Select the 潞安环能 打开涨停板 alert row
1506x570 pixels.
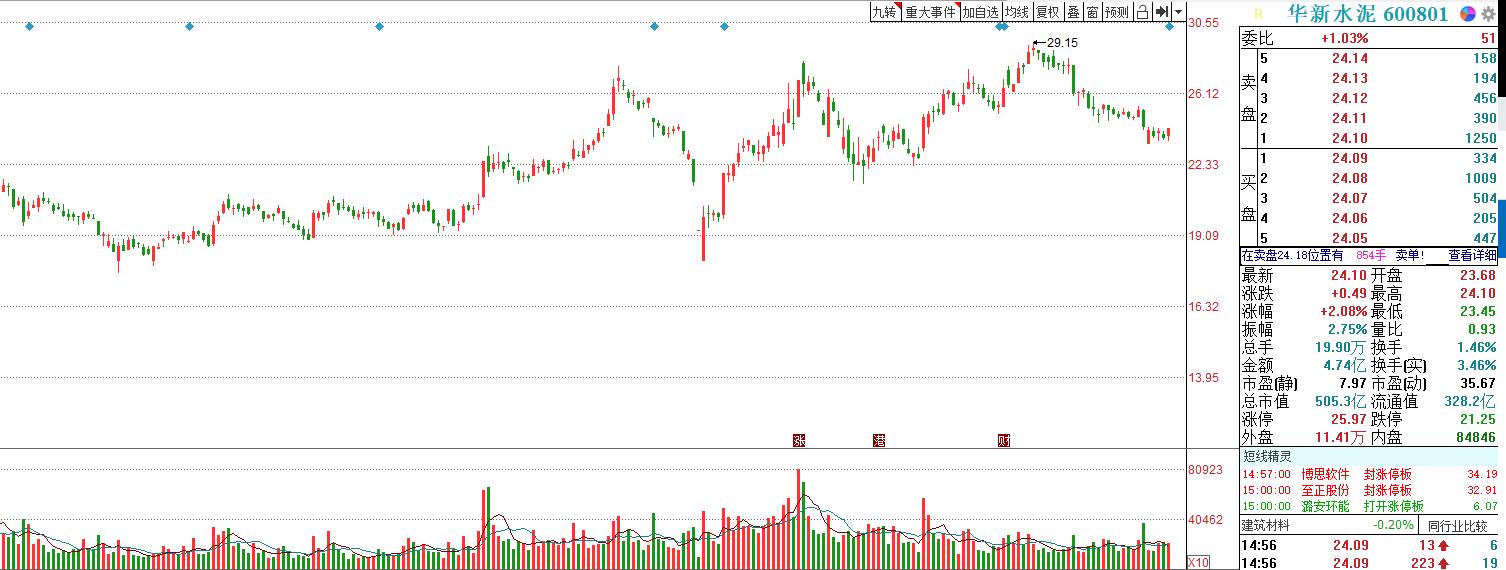1369,506
